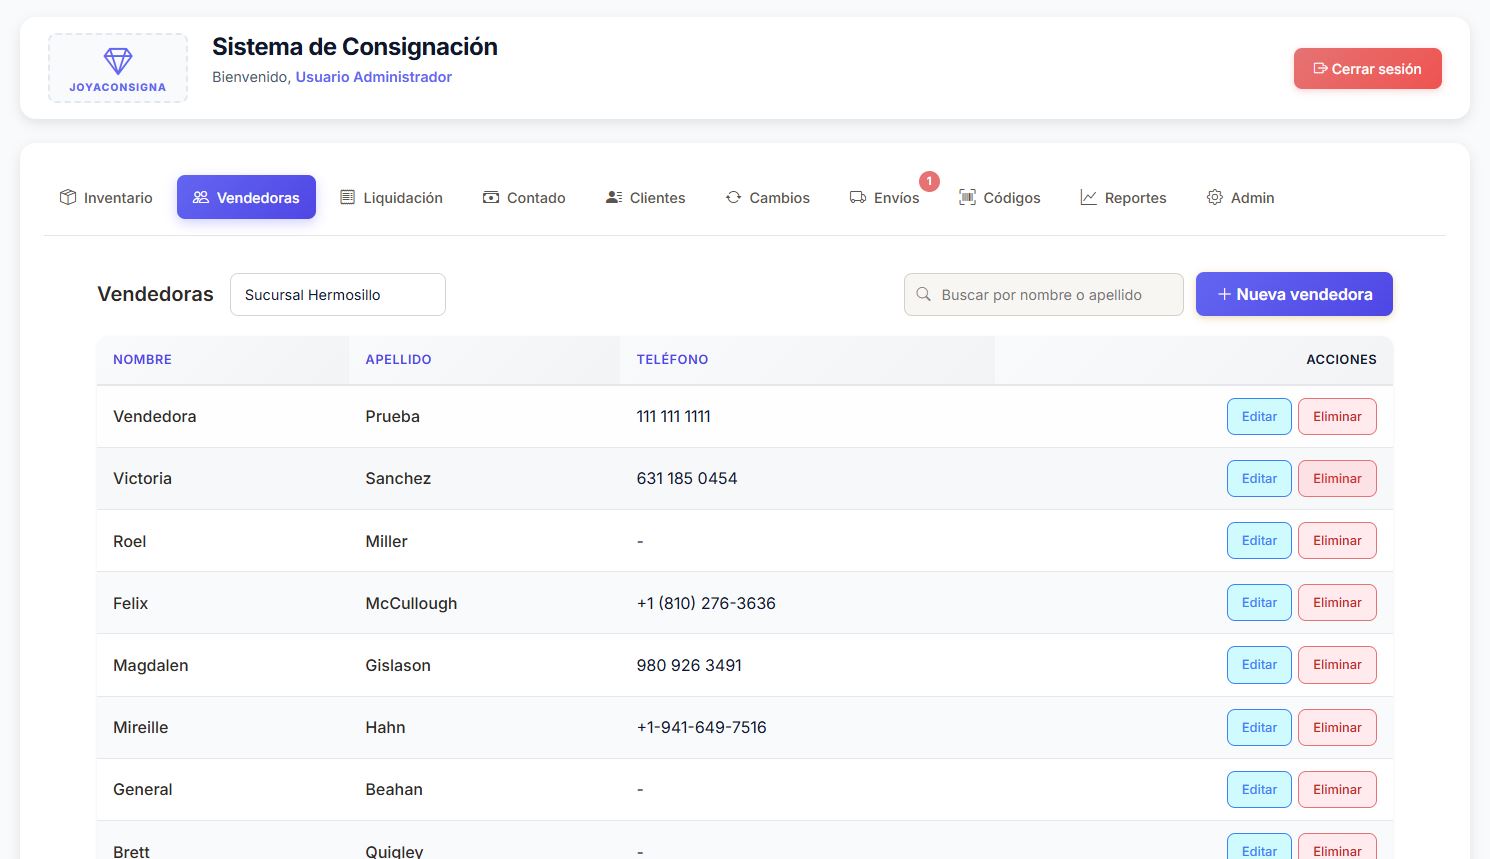Screen dimensions: 1490x859
Task: Click the Envíos truck icon
Action: point(858,197)
